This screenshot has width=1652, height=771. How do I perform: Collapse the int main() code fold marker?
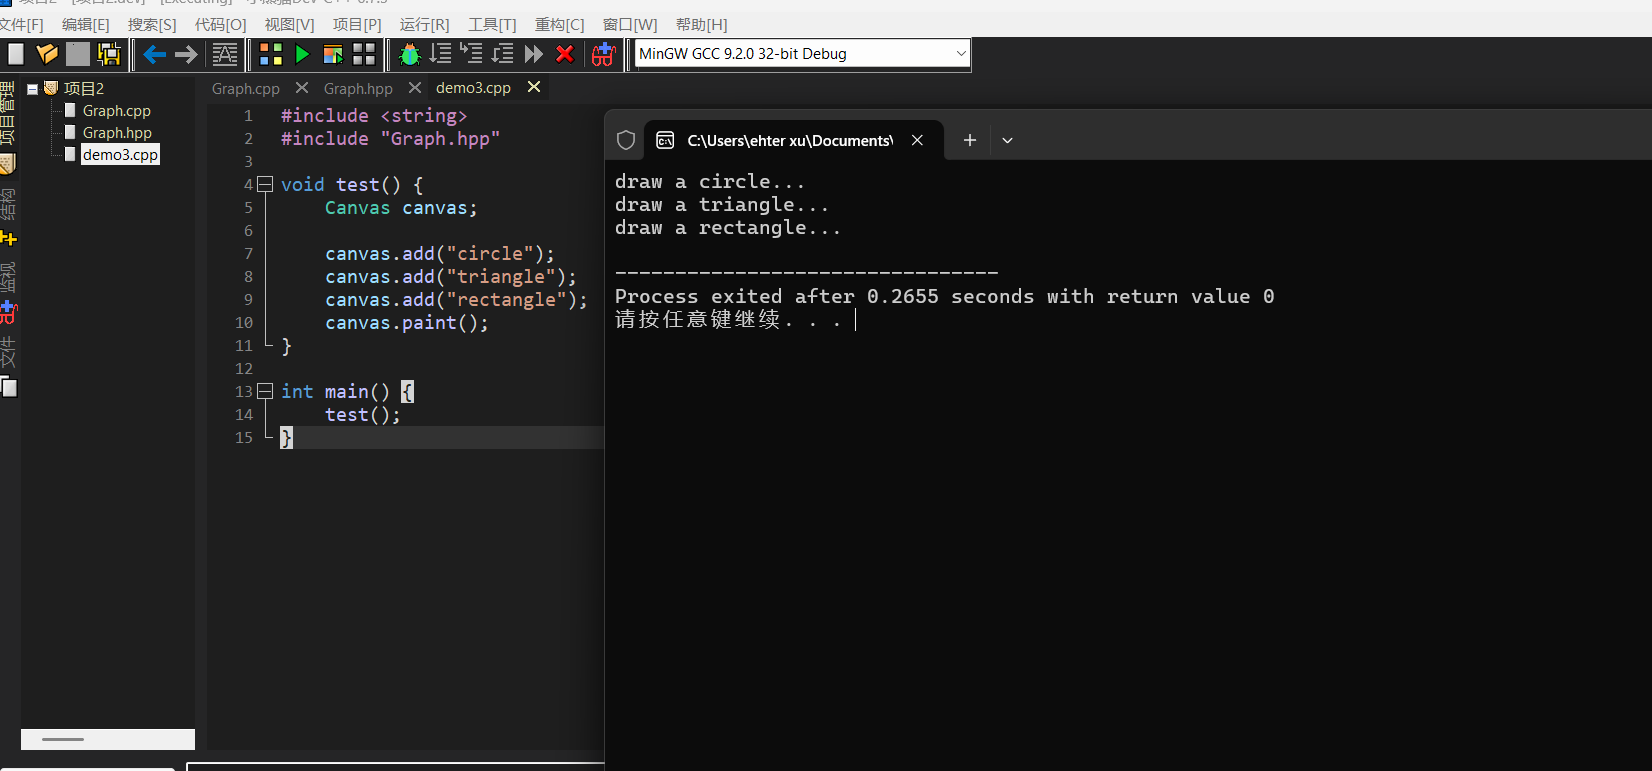pos(265,391)
